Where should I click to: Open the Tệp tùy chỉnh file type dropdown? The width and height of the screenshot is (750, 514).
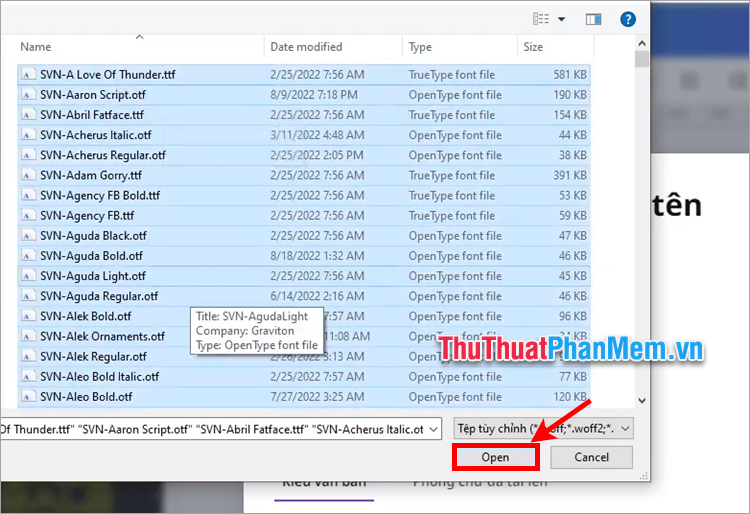[x=543, y=429]
